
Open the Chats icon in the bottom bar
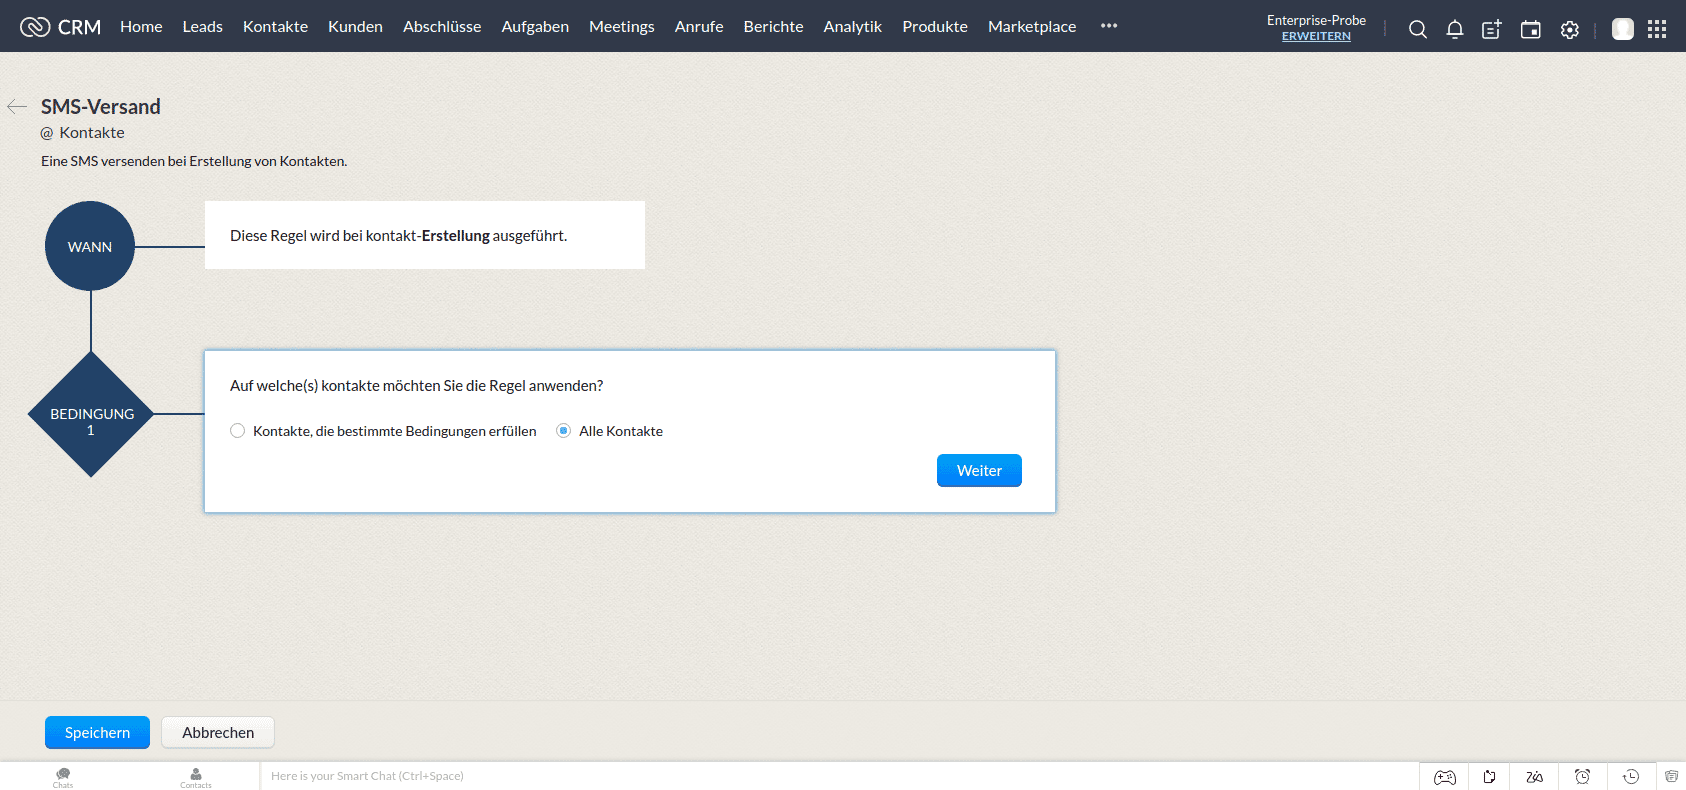tap(63, 777)
